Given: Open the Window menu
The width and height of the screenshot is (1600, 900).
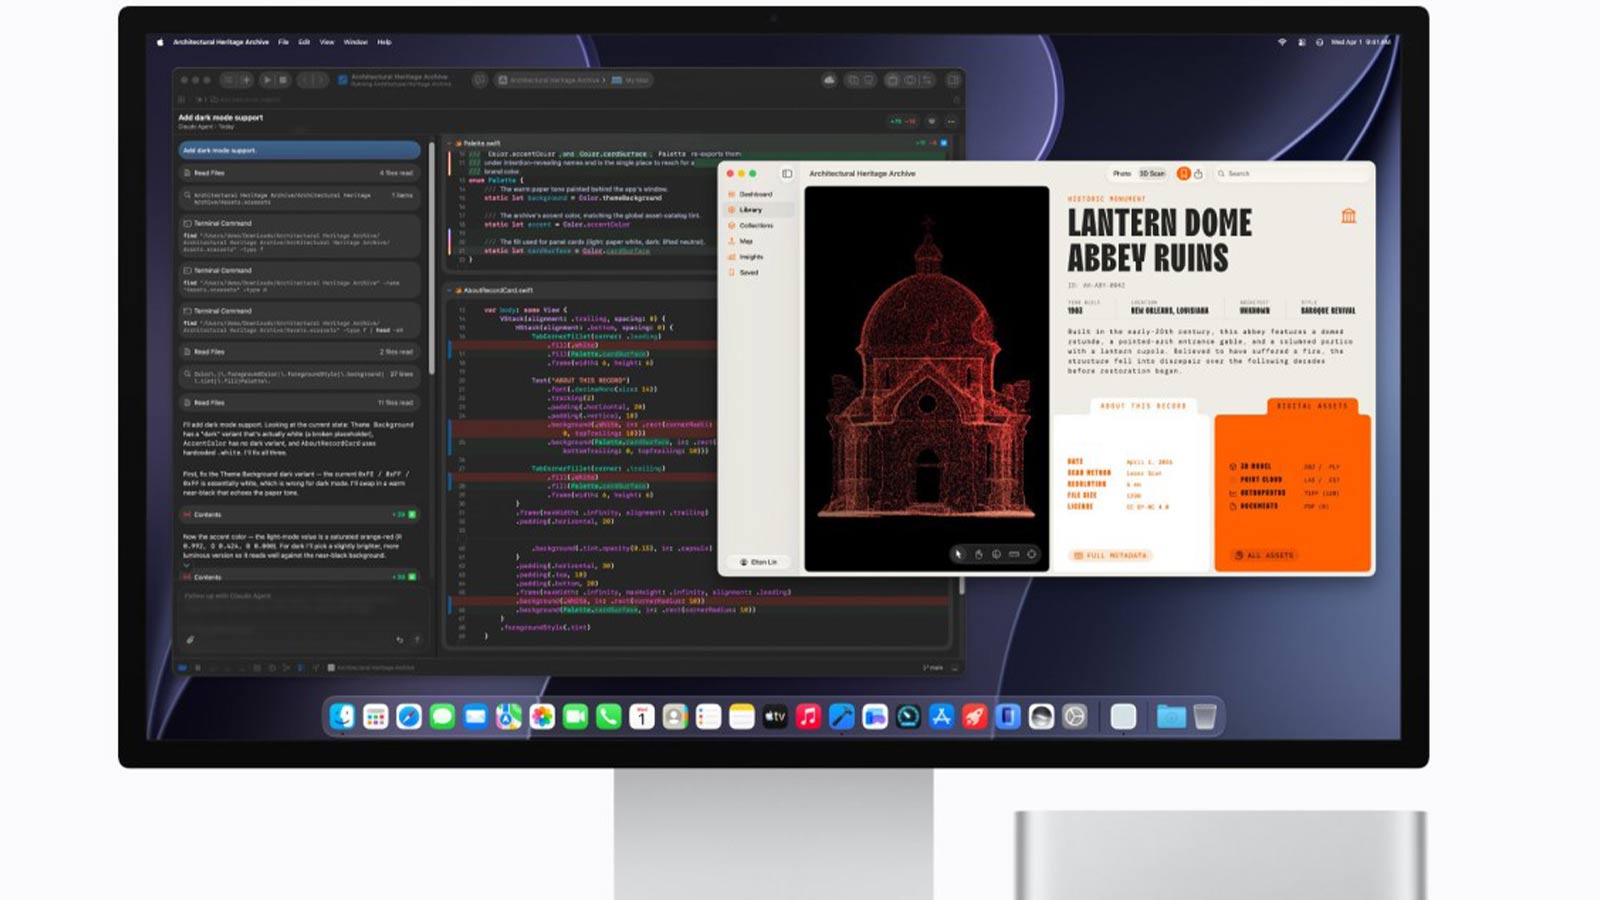Looking at the screenshot, I should tap(355, 42).
